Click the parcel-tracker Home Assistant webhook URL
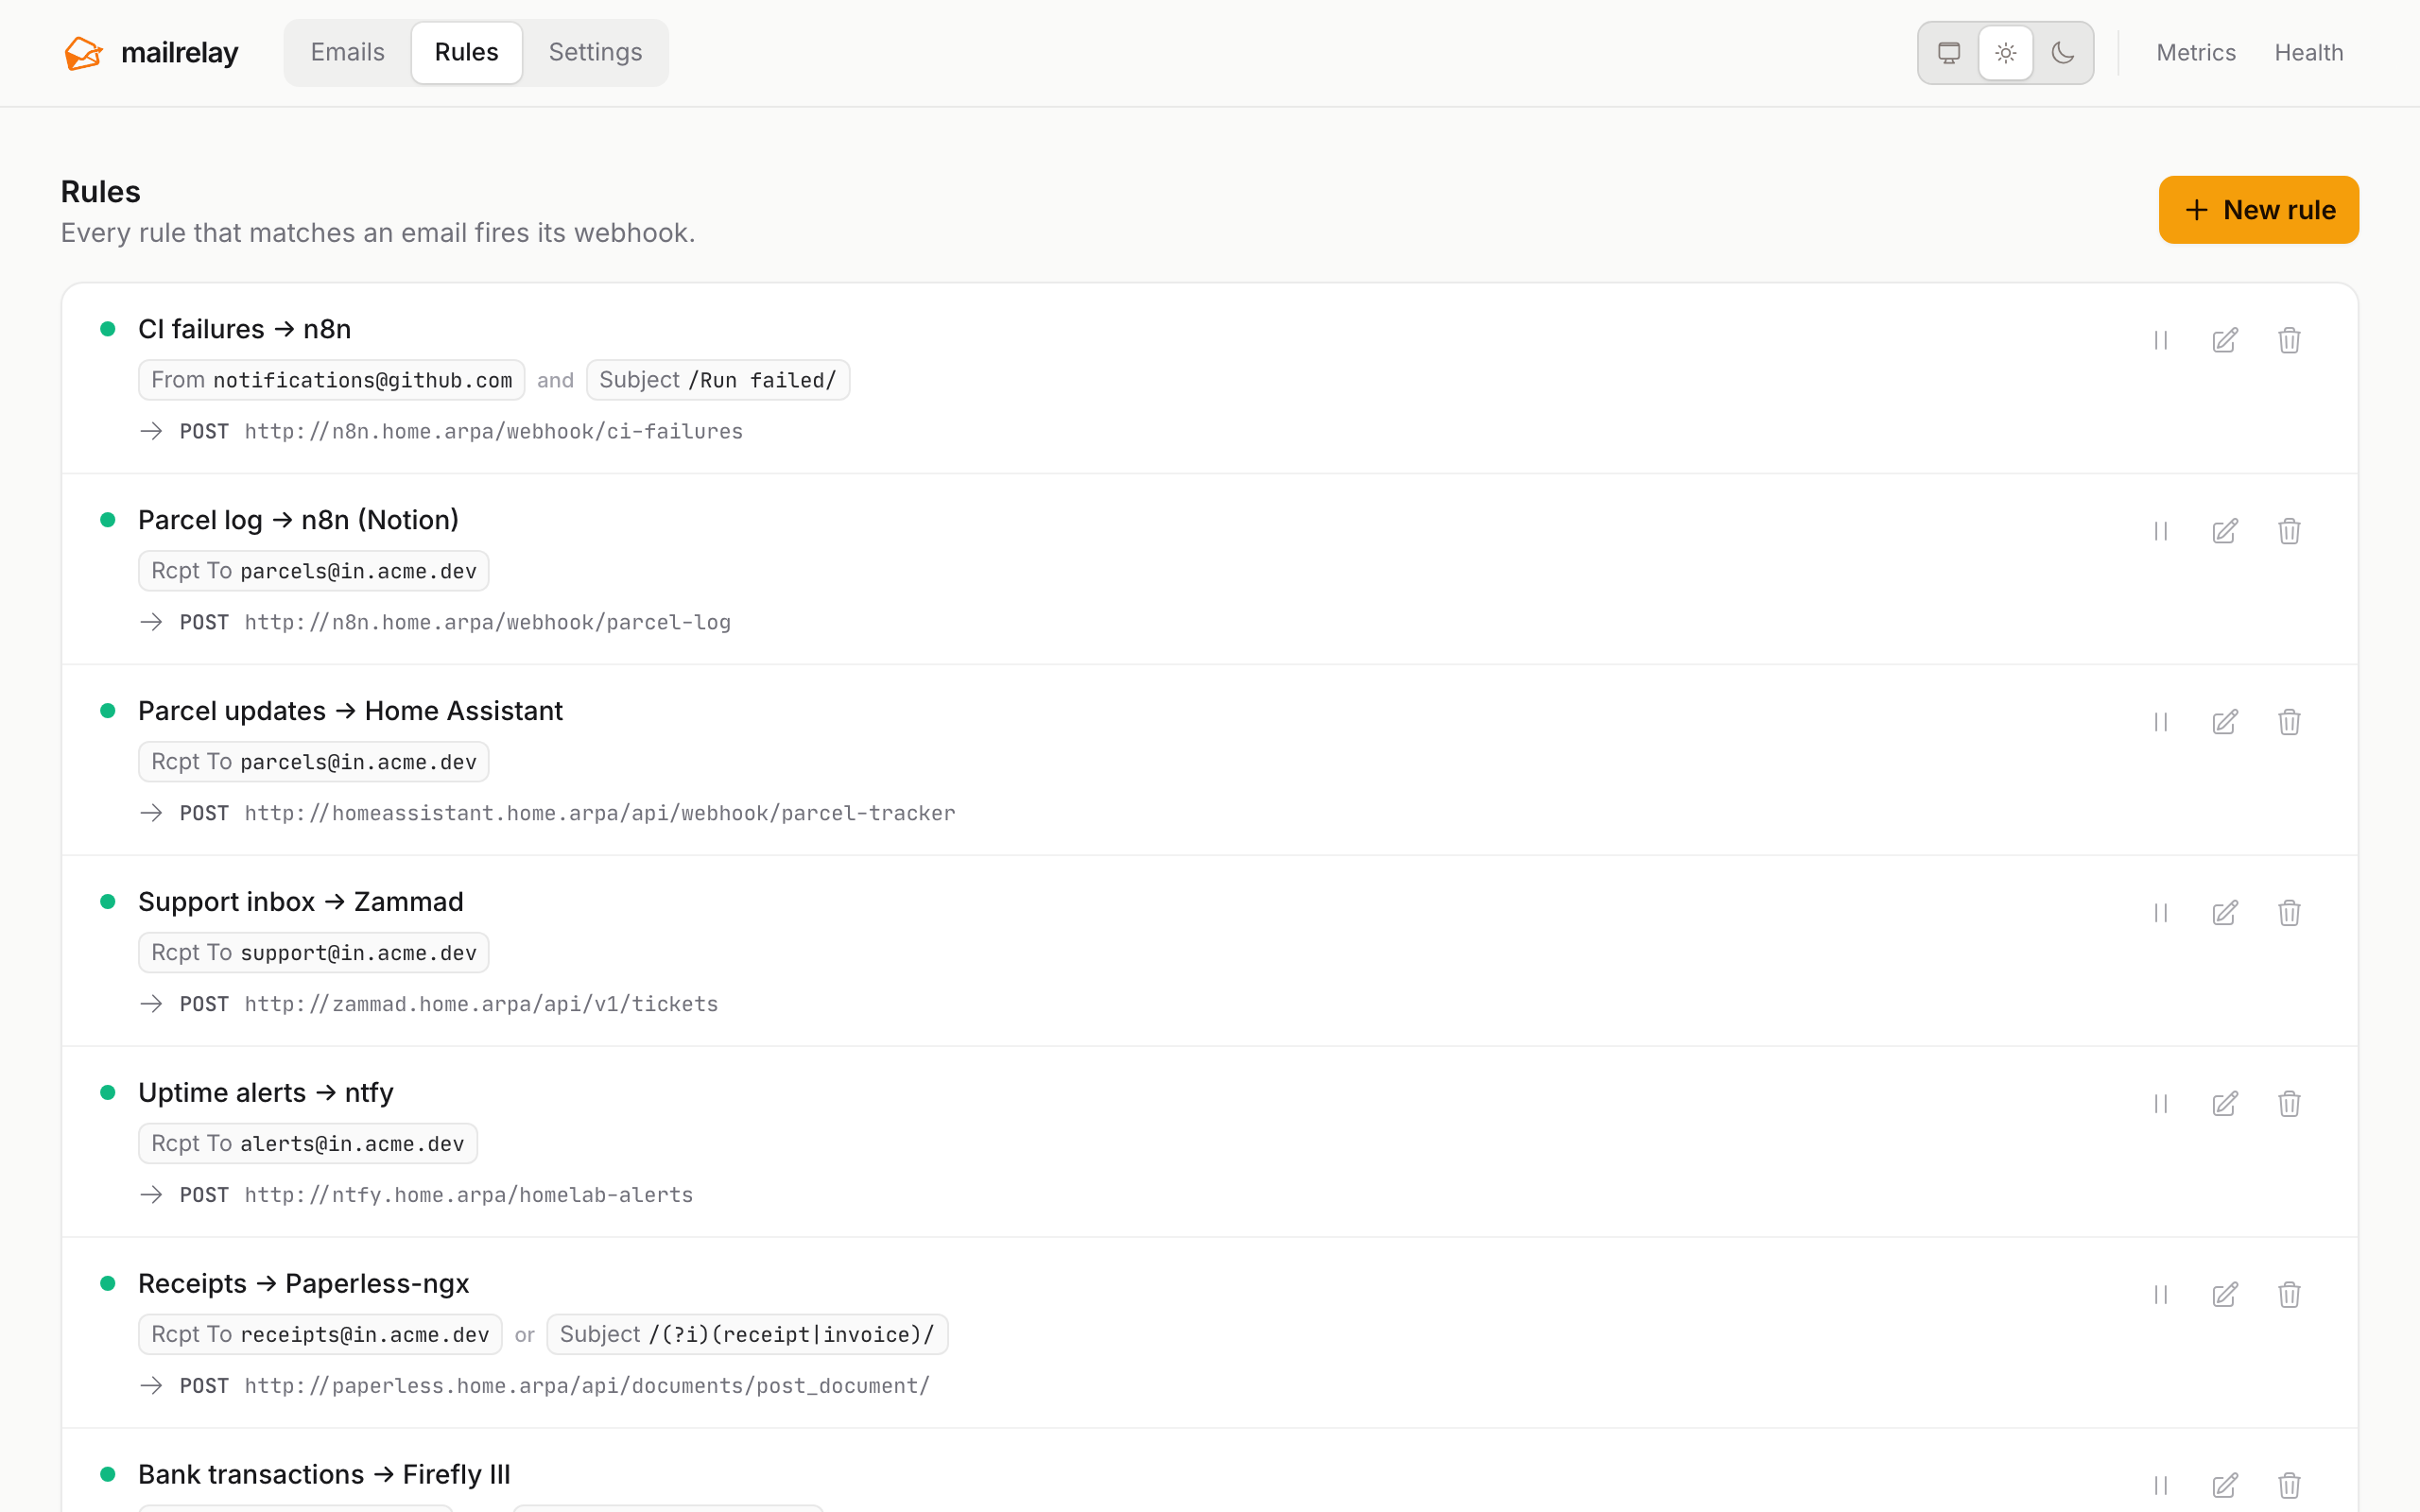Image resolution: width=2420 pixels, height=1512 pixels. [x=600, y=813]
